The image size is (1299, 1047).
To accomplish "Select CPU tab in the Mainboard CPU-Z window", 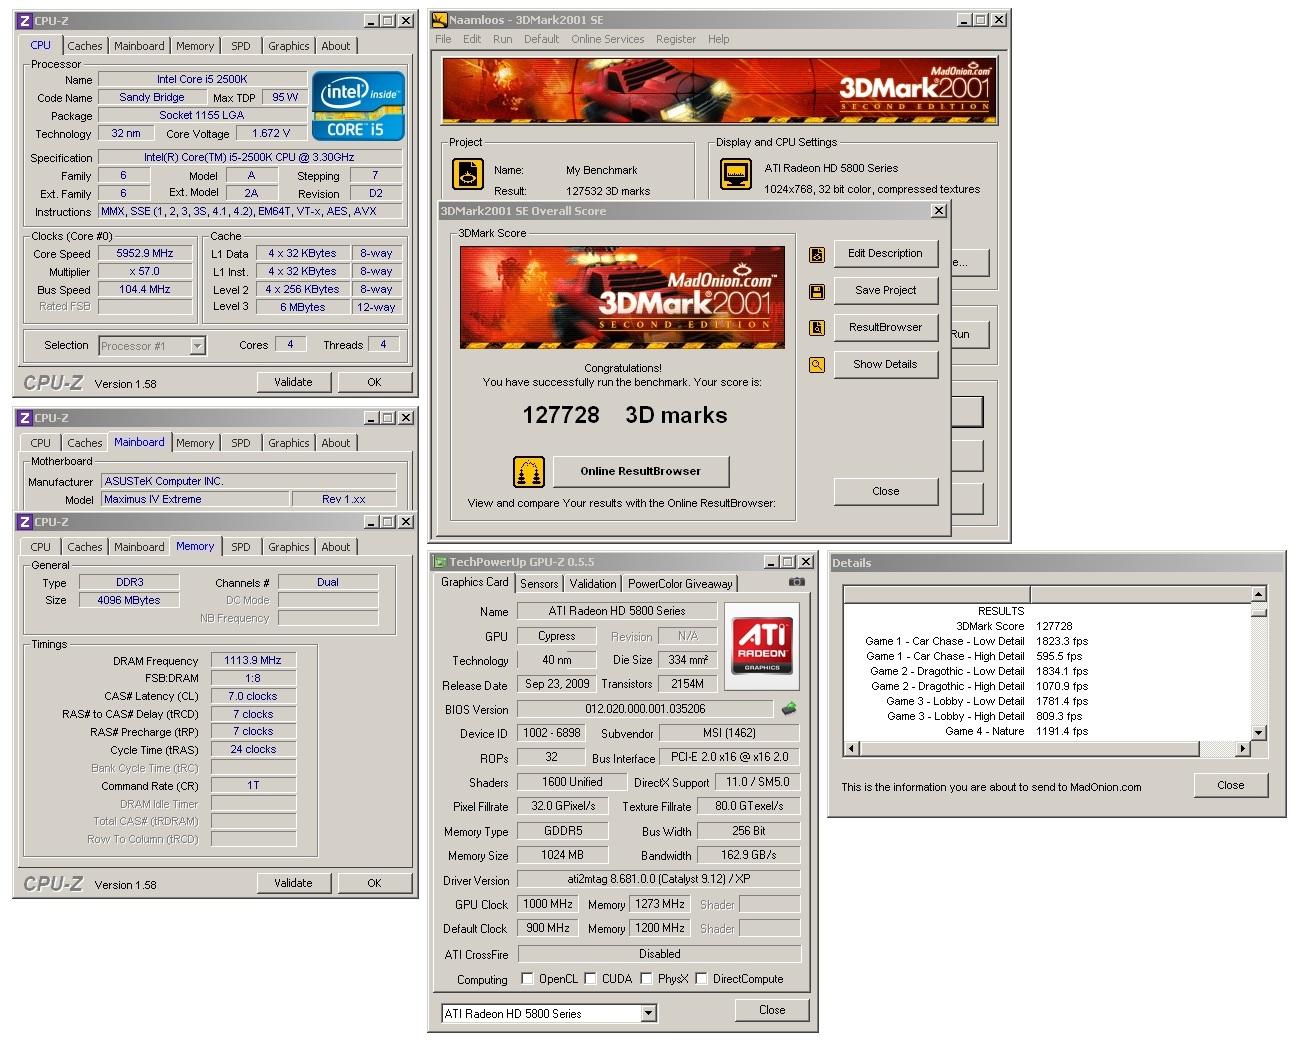I will 41,443.
